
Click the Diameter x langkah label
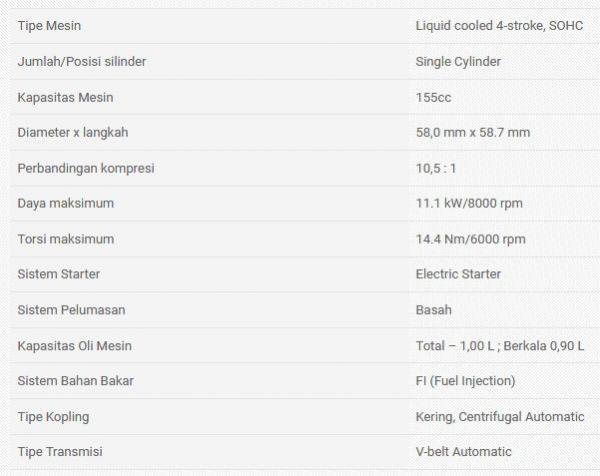coord(73,132)
